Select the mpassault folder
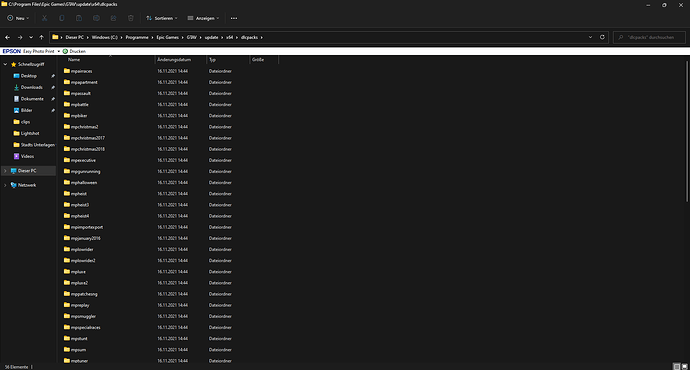Screen dimensions: 690x370 pyautogui.click(x=81, y=93)
